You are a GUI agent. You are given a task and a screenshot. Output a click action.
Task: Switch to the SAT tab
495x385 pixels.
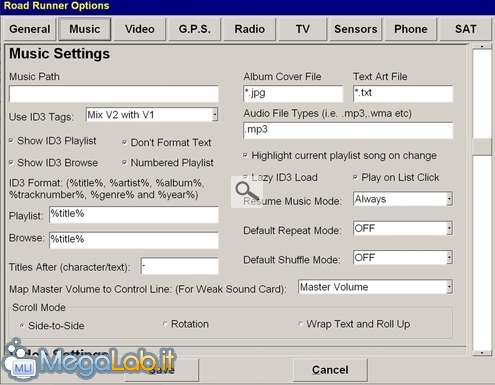[x=466, y=29]
